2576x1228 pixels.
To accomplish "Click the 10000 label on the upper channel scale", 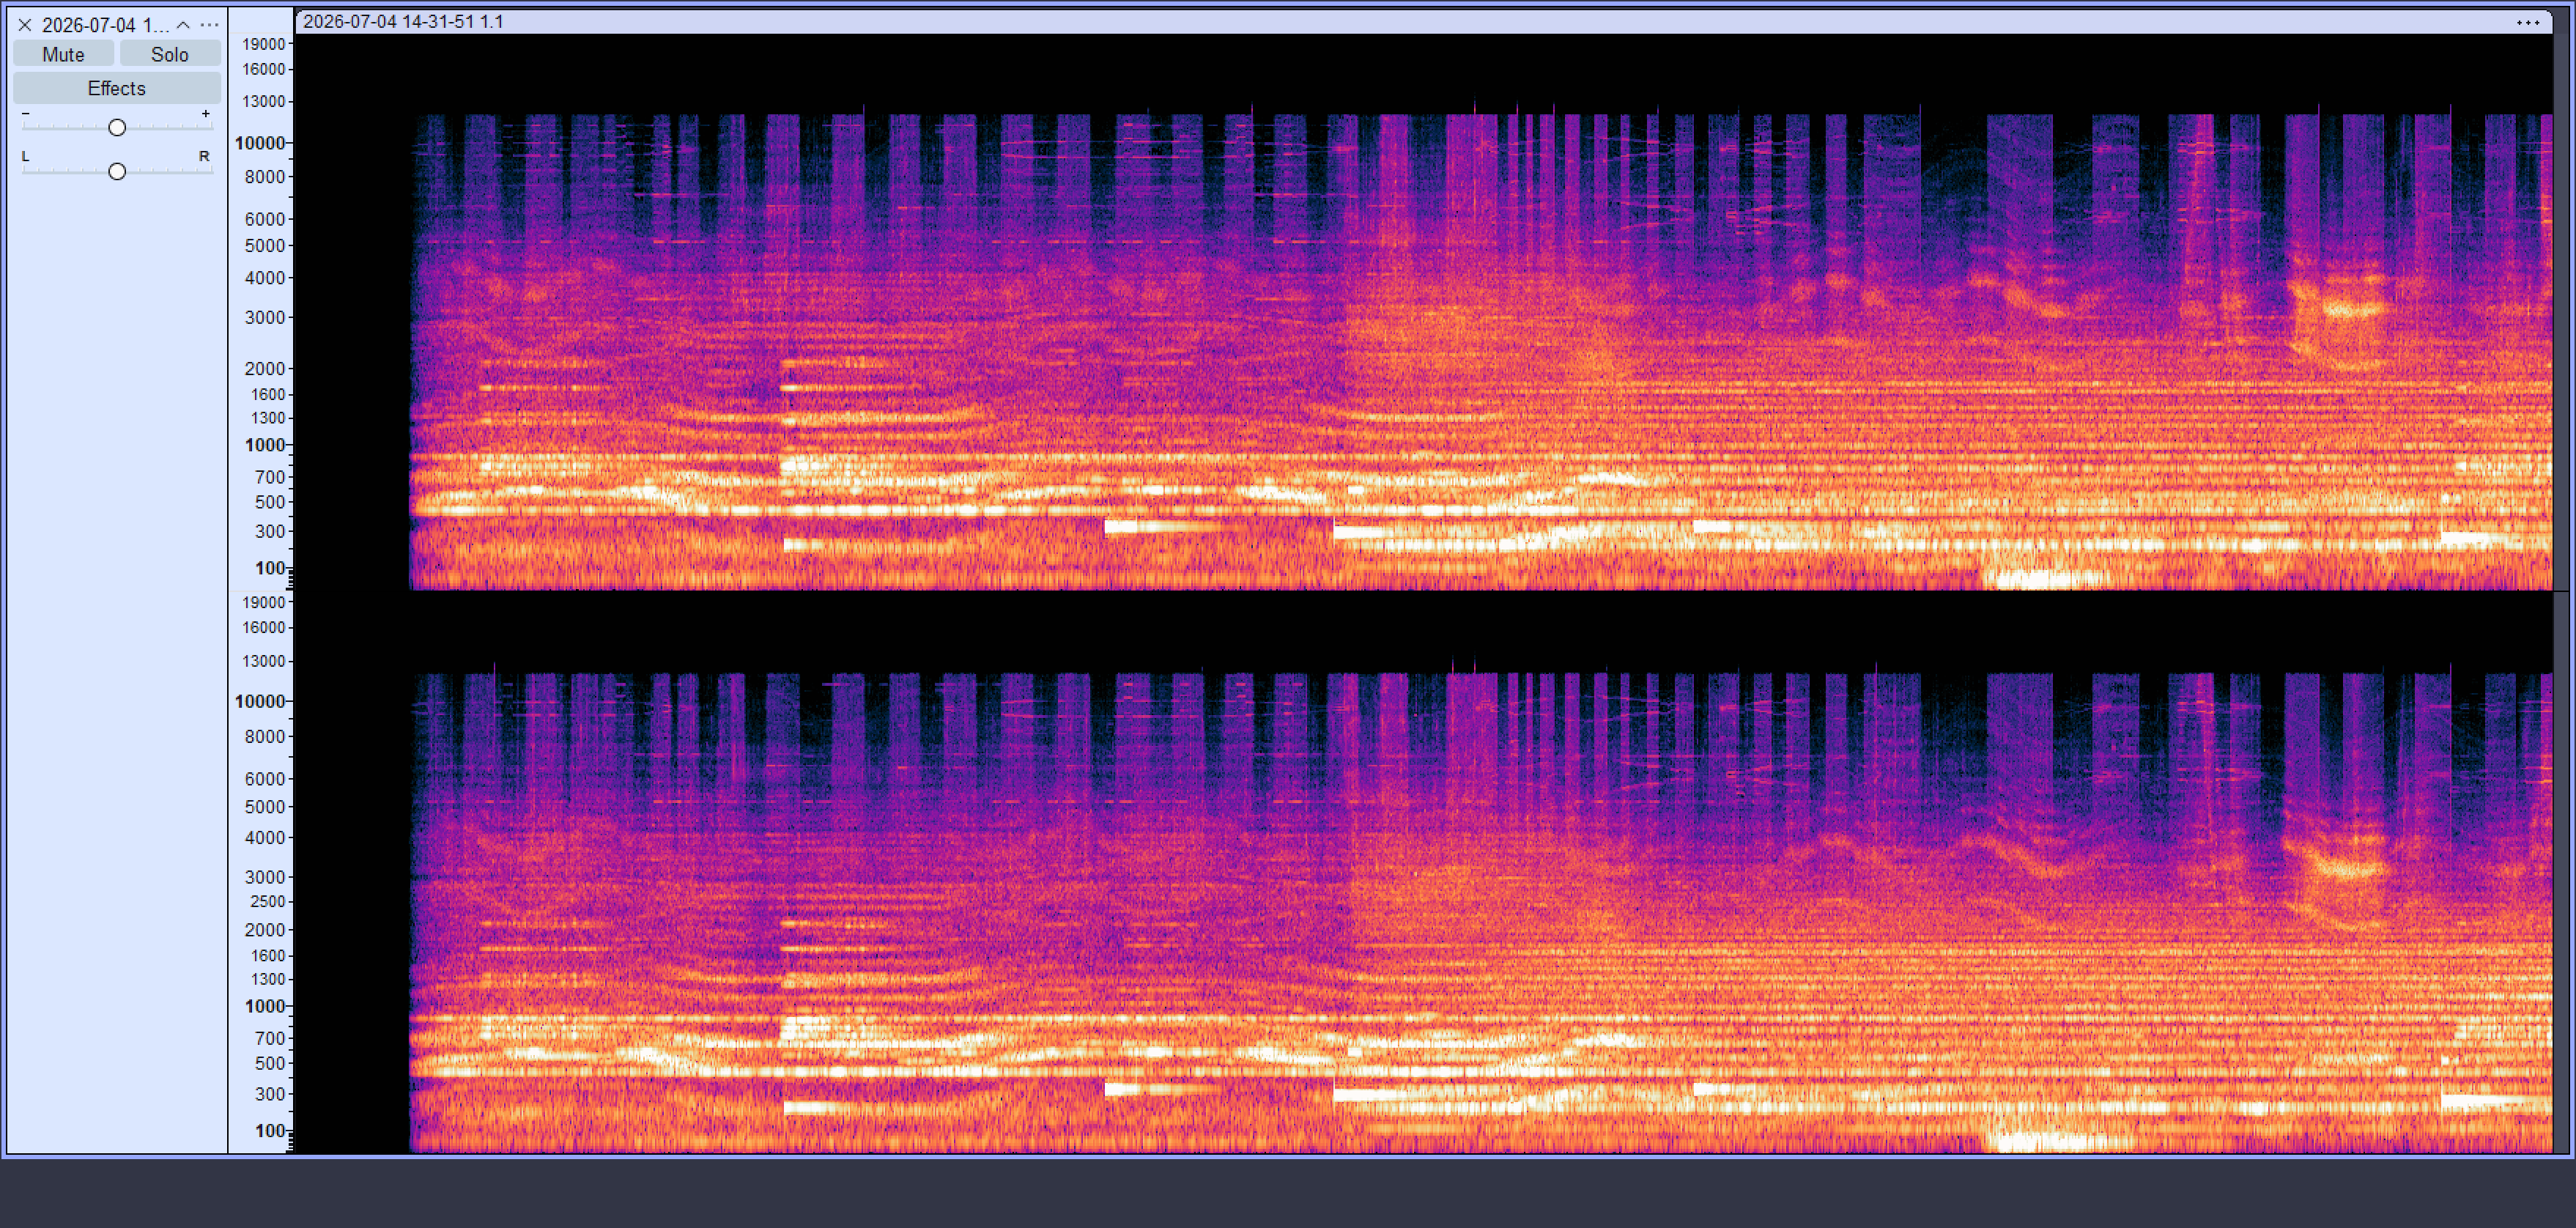I will click(260, 143).
